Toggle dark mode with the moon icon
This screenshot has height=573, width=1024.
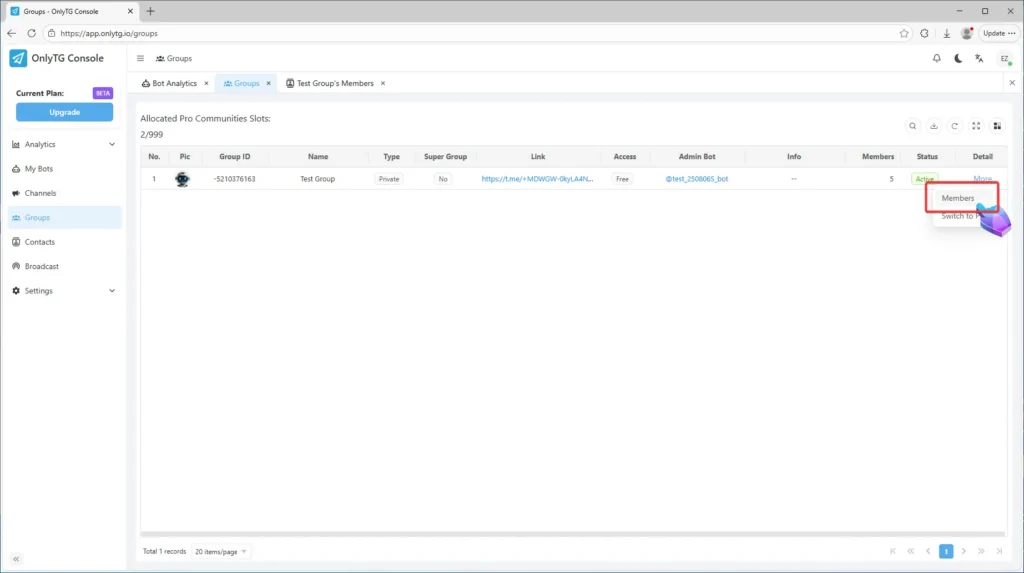coord(958,59)
